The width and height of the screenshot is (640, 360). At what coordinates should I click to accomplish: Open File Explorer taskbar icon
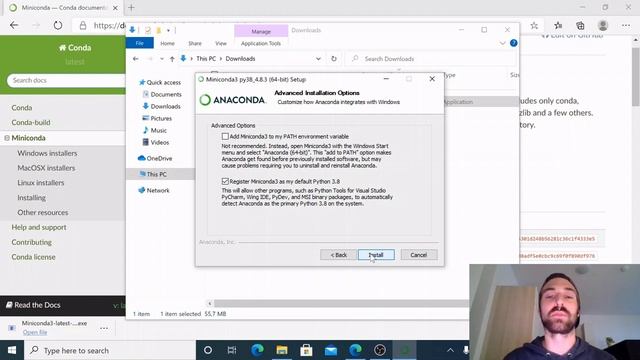coord(282,350)
